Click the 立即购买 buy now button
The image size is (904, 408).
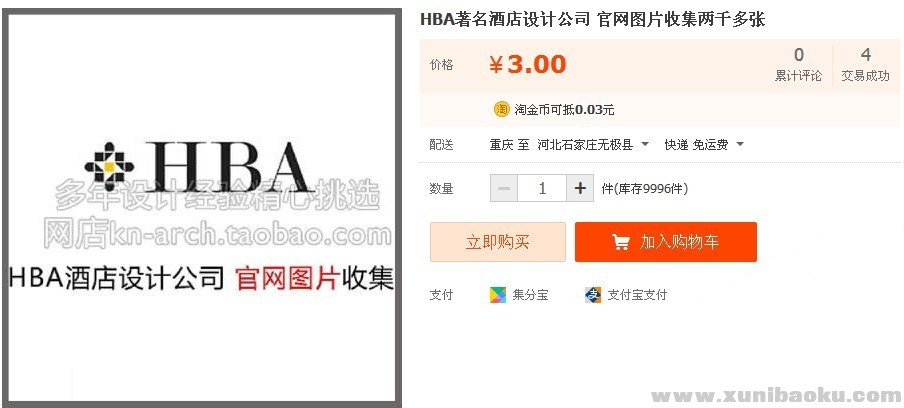click(498, 242)
